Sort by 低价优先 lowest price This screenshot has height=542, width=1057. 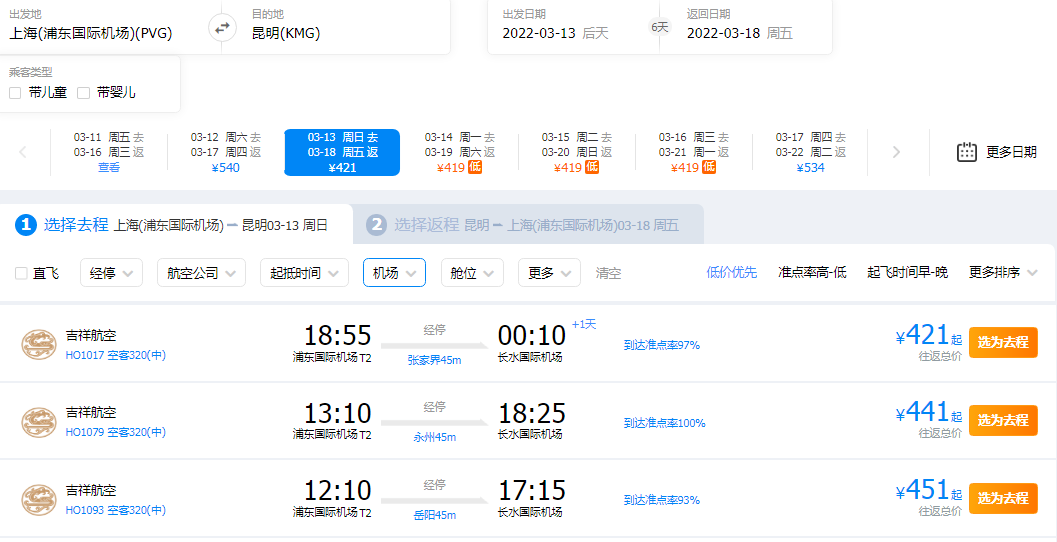(731, 272)
